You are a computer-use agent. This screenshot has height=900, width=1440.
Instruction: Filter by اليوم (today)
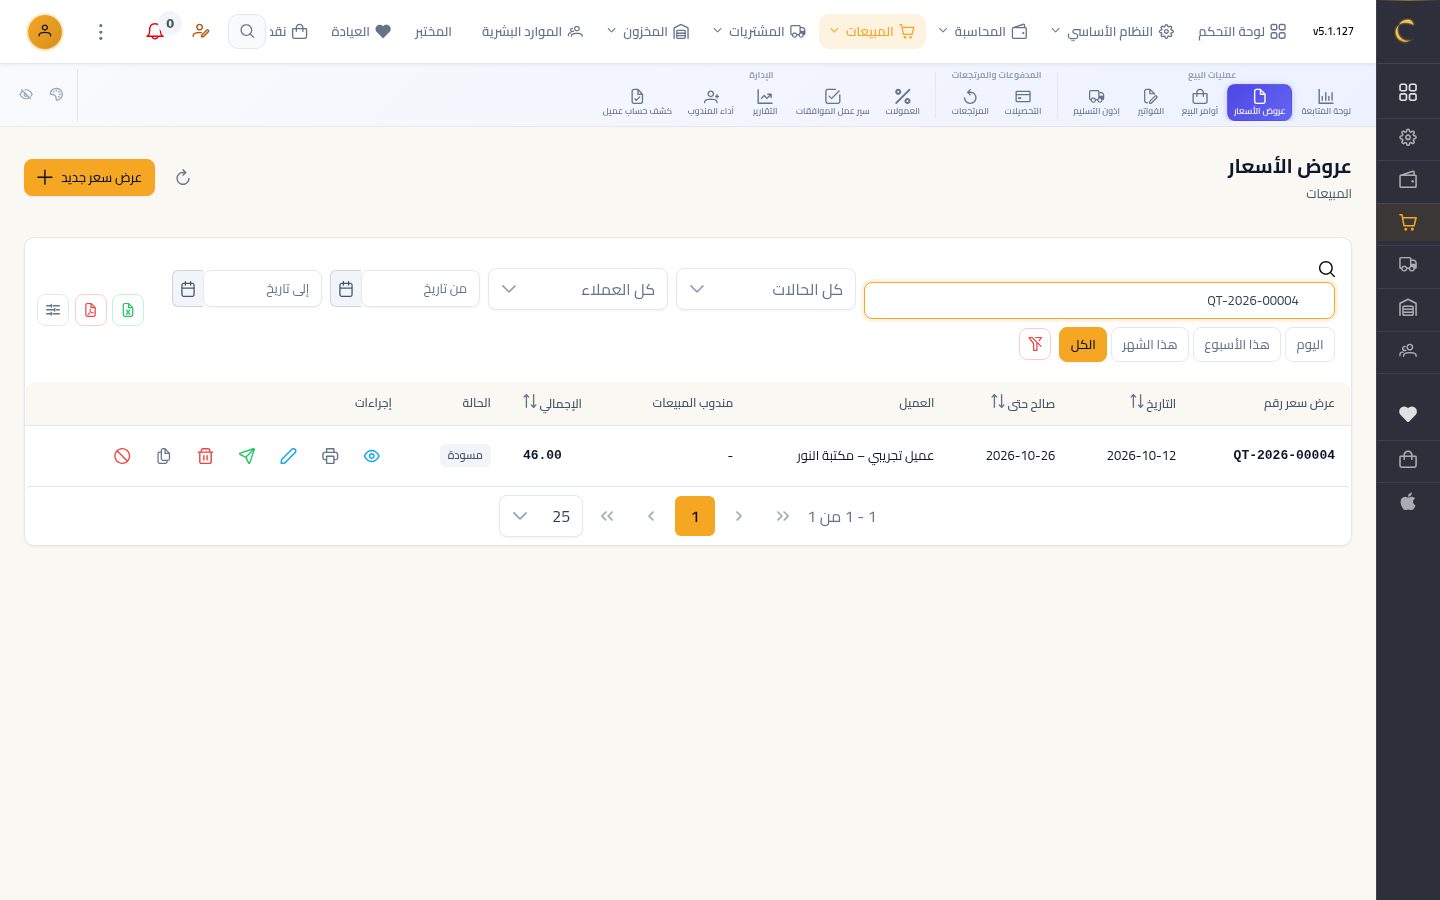(1310, 344)
